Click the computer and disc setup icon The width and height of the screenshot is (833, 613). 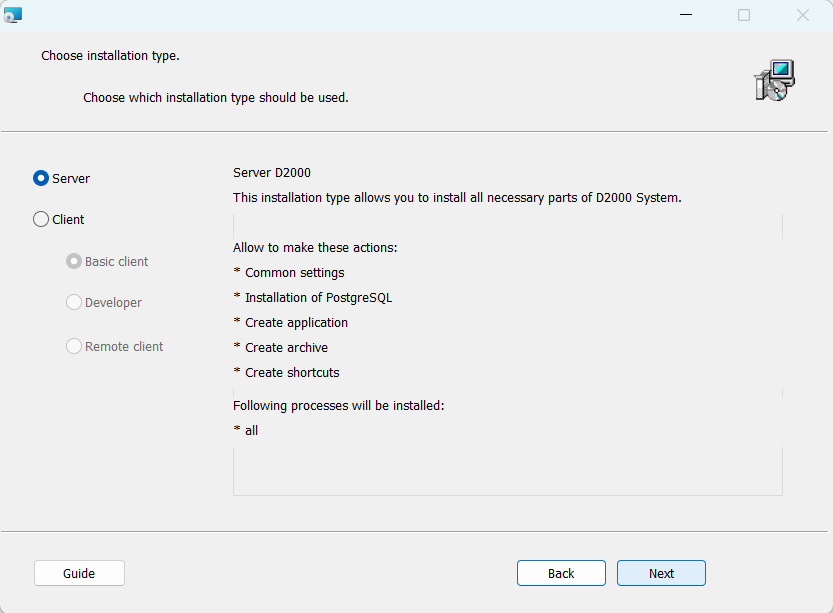click(773, 80)
